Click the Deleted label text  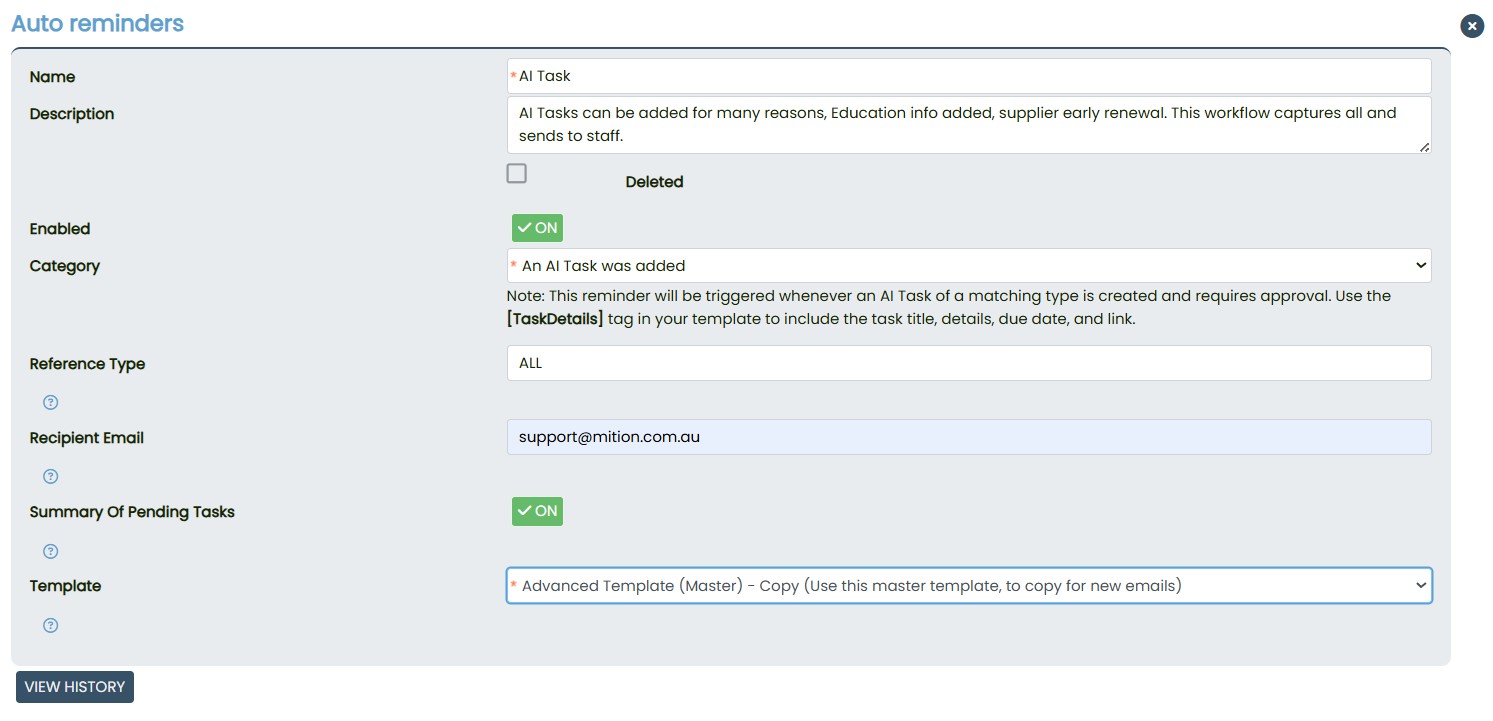(x=654, y=182)
